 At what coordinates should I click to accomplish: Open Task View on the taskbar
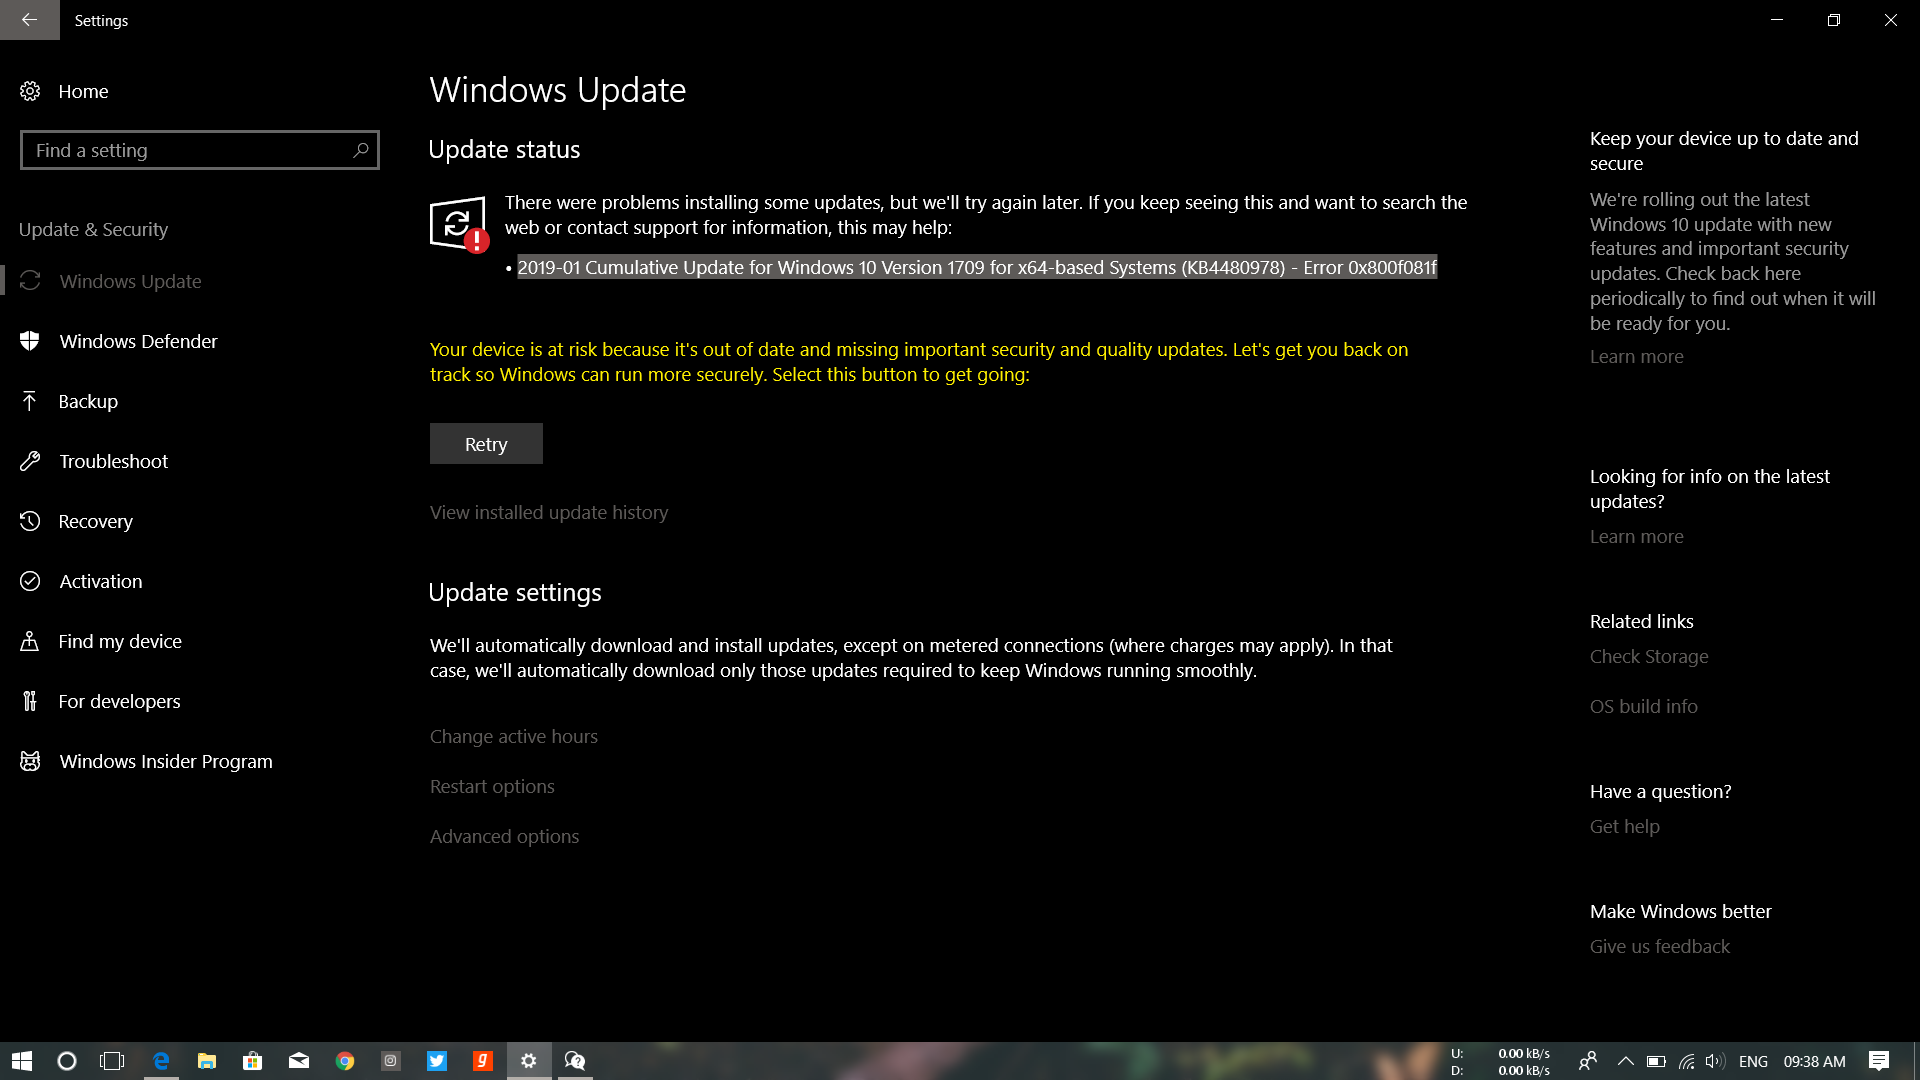(x=112, y=1061)
